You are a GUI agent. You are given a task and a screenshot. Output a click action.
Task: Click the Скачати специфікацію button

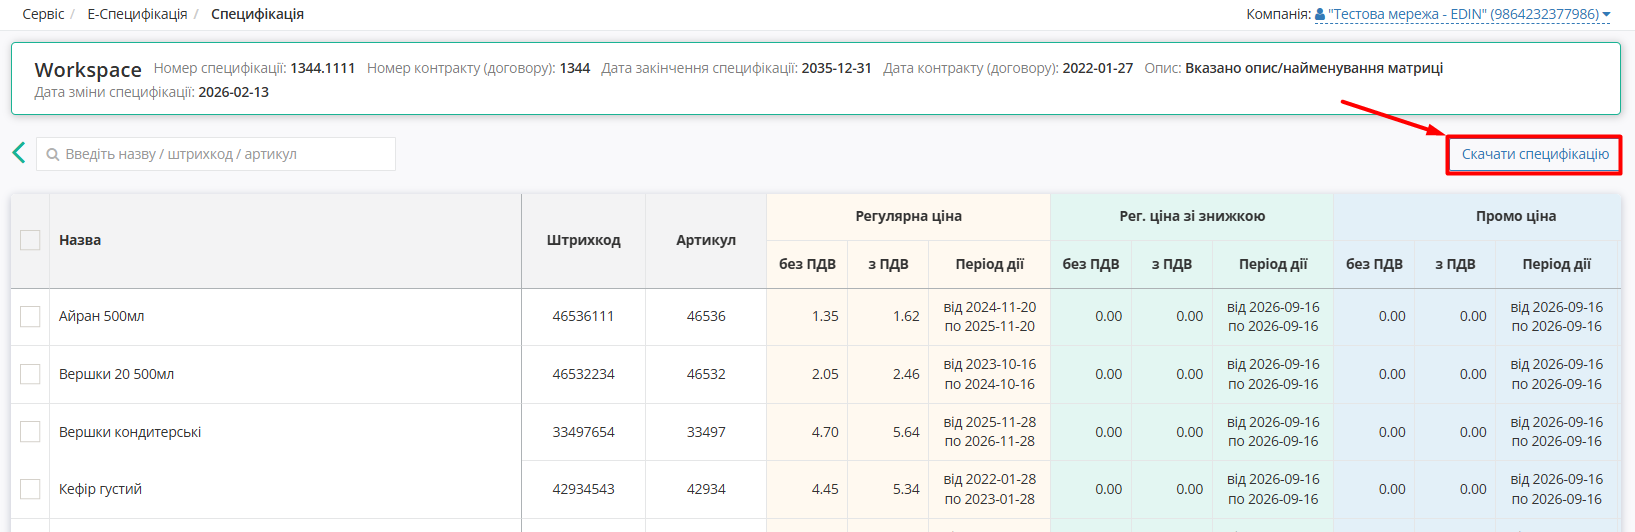1535,154
